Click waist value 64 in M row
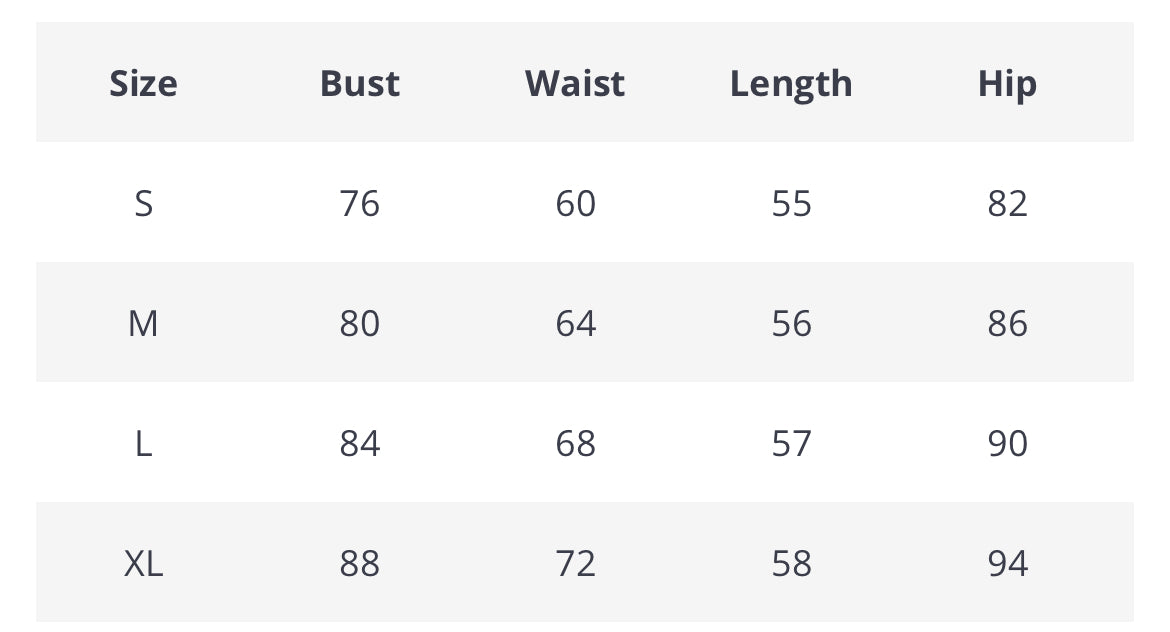Viewport: 1170px width, 632px height. click(x=575, y=323)
